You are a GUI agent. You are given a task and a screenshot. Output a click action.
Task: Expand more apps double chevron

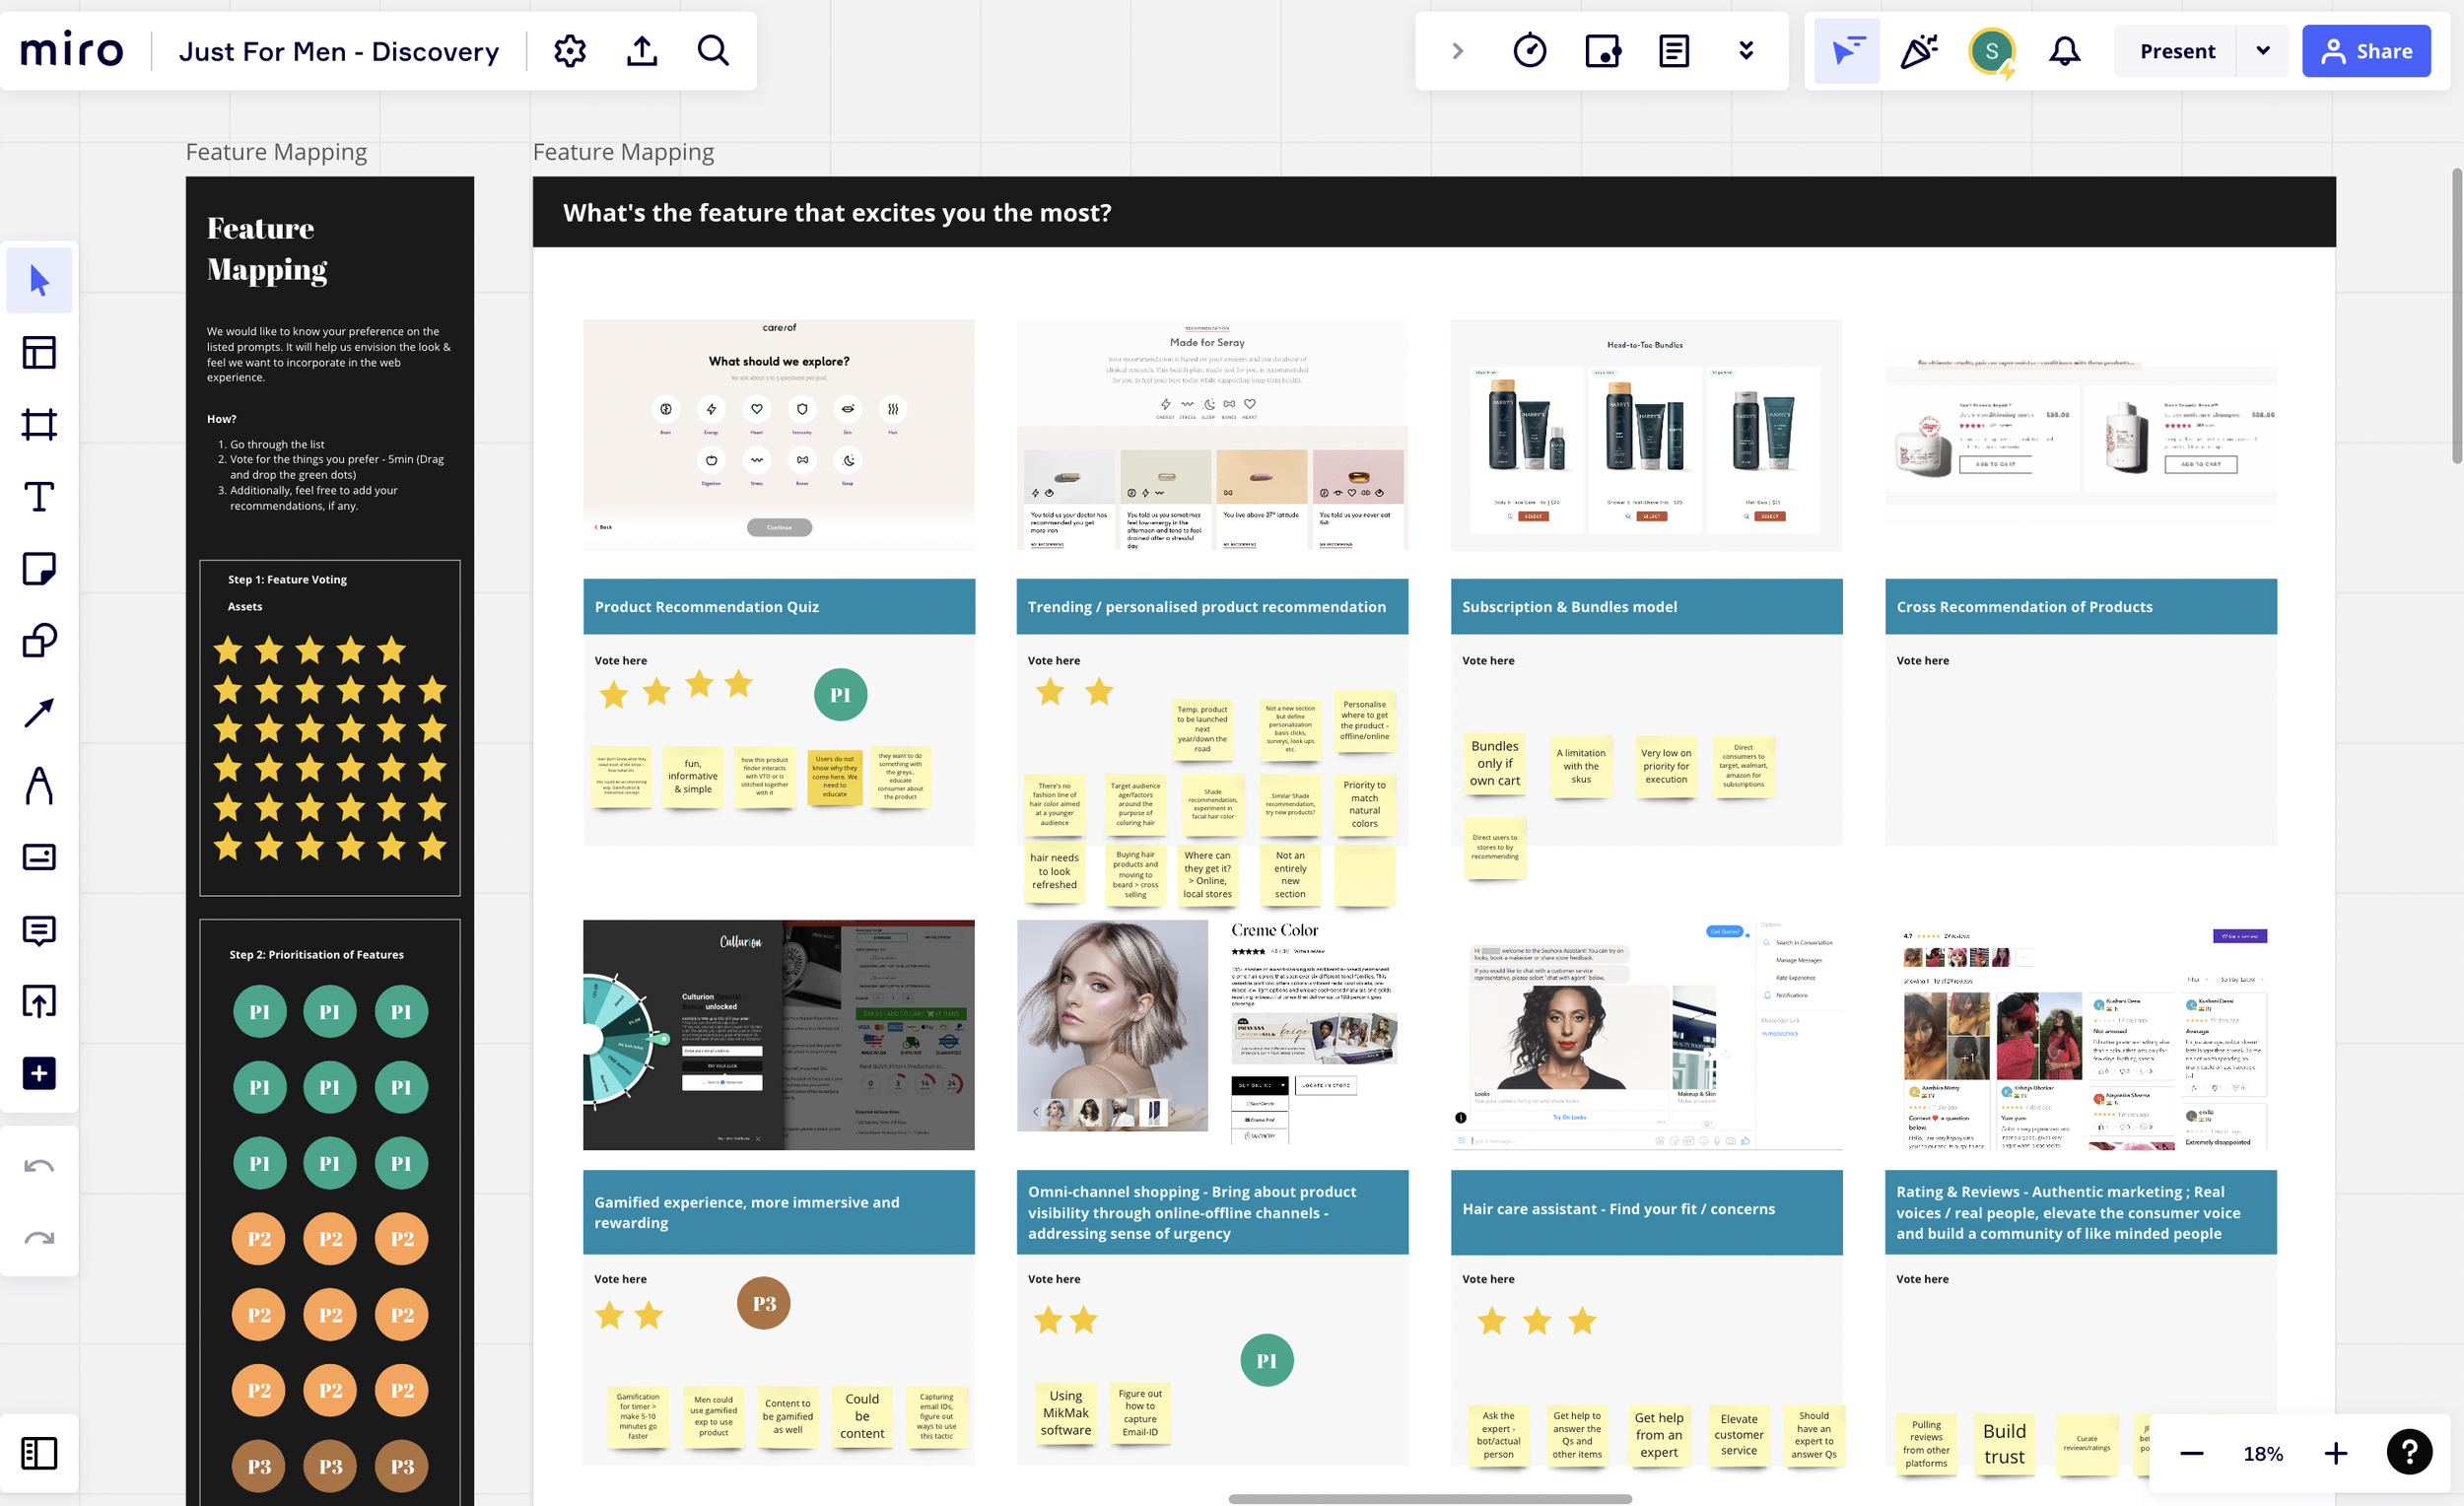(1746, 51)
